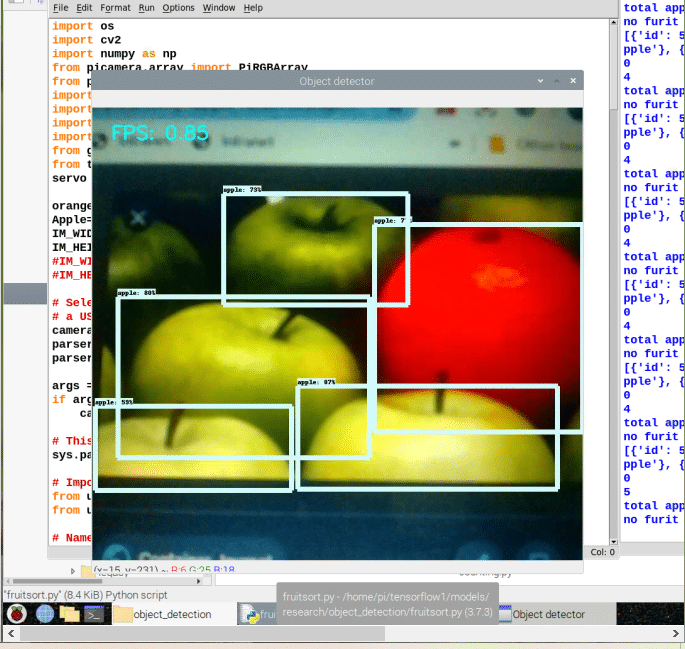The width and height of the screenshot is (685, 649).
Task: Open the Run menu
Action: tap(146, 8)
